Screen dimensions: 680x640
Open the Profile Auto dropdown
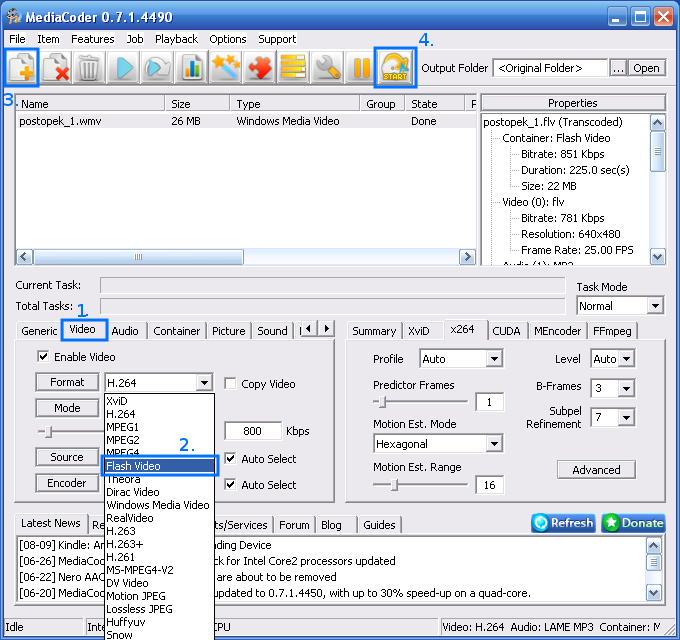point(461,359)
